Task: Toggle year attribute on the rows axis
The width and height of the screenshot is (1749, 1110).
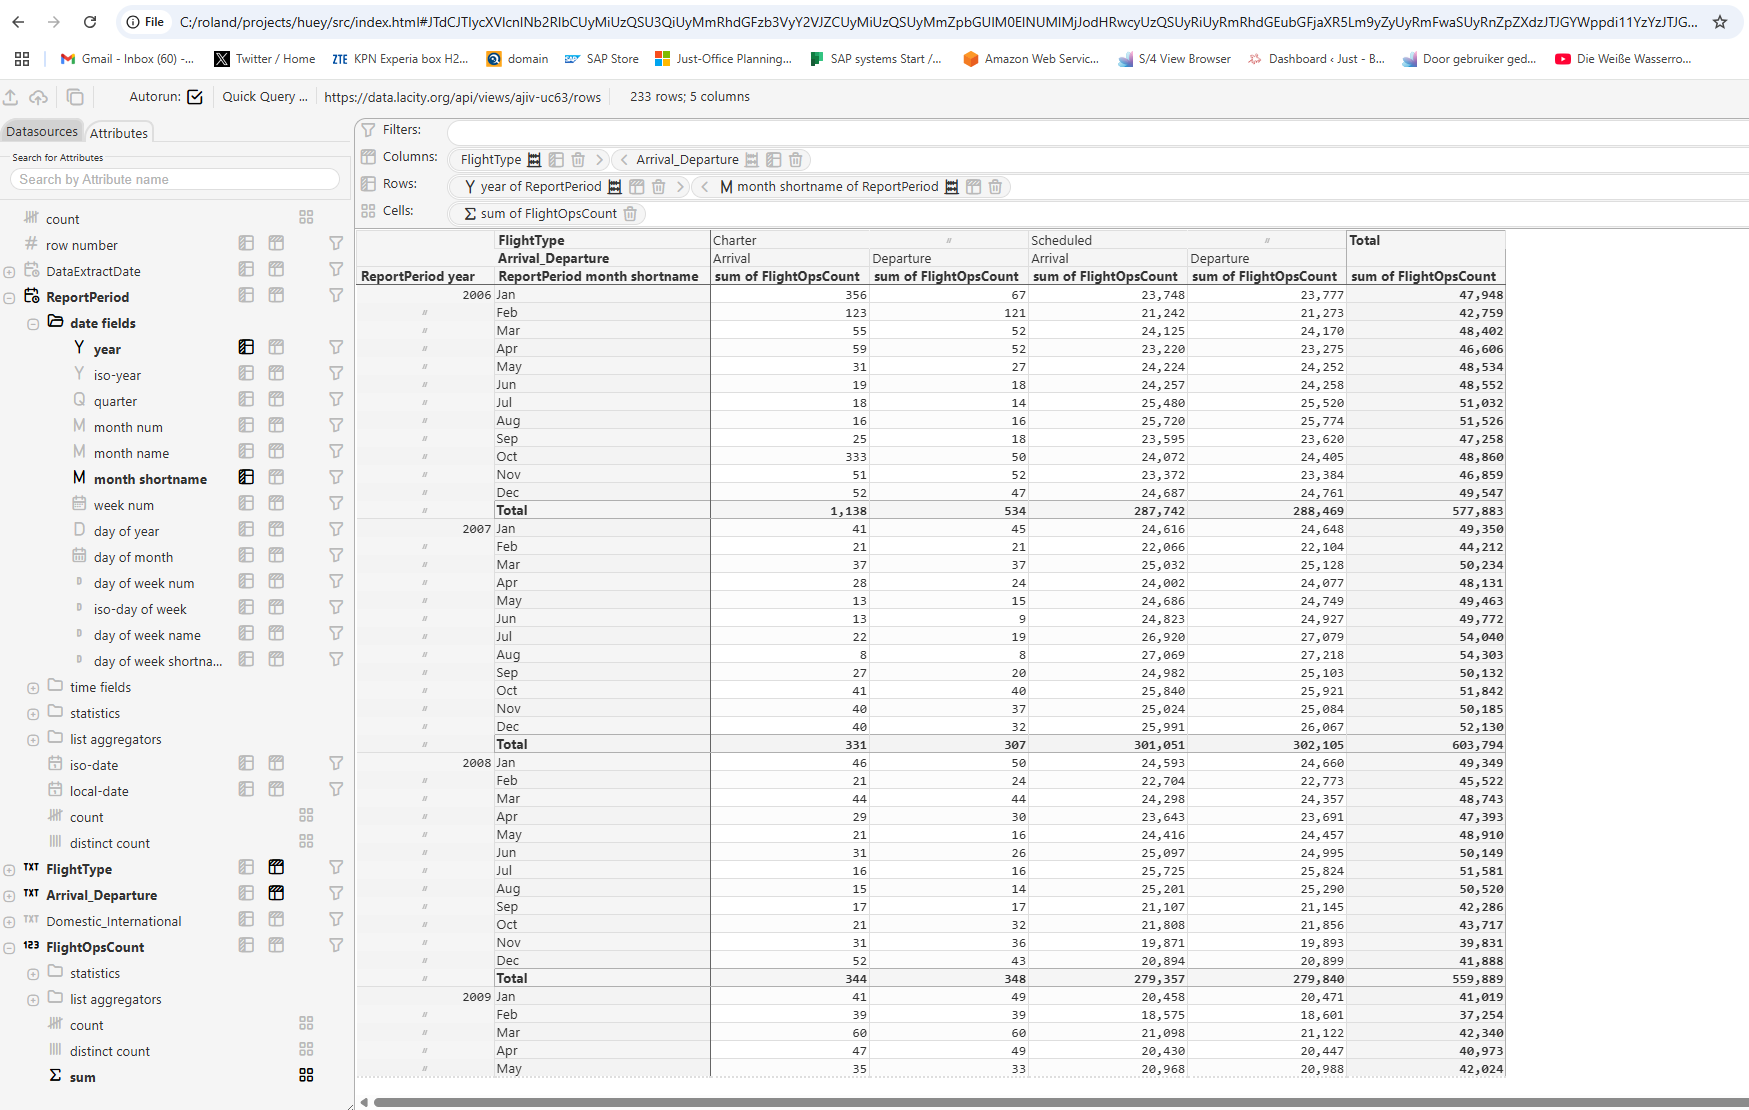Action: coord(246,347)
